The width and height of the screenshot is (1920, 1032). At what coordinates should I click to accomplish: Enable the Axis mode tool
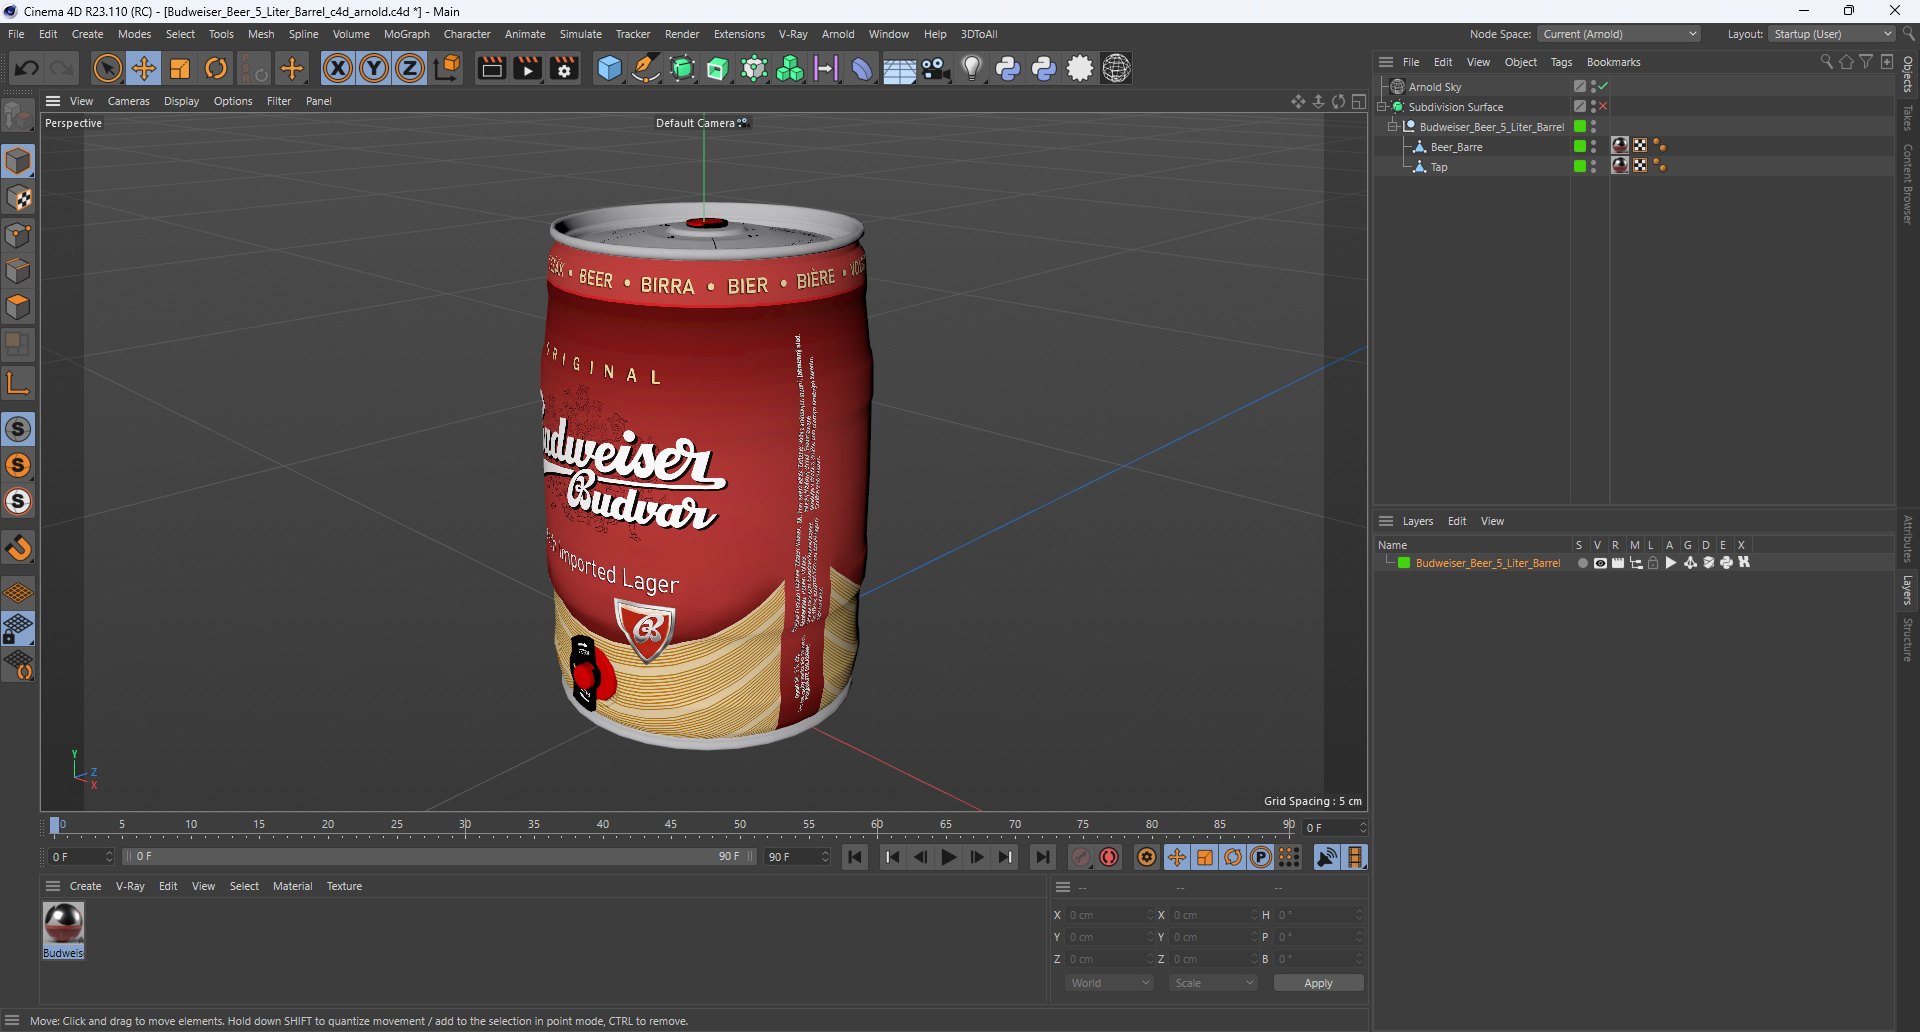[18, 382]
